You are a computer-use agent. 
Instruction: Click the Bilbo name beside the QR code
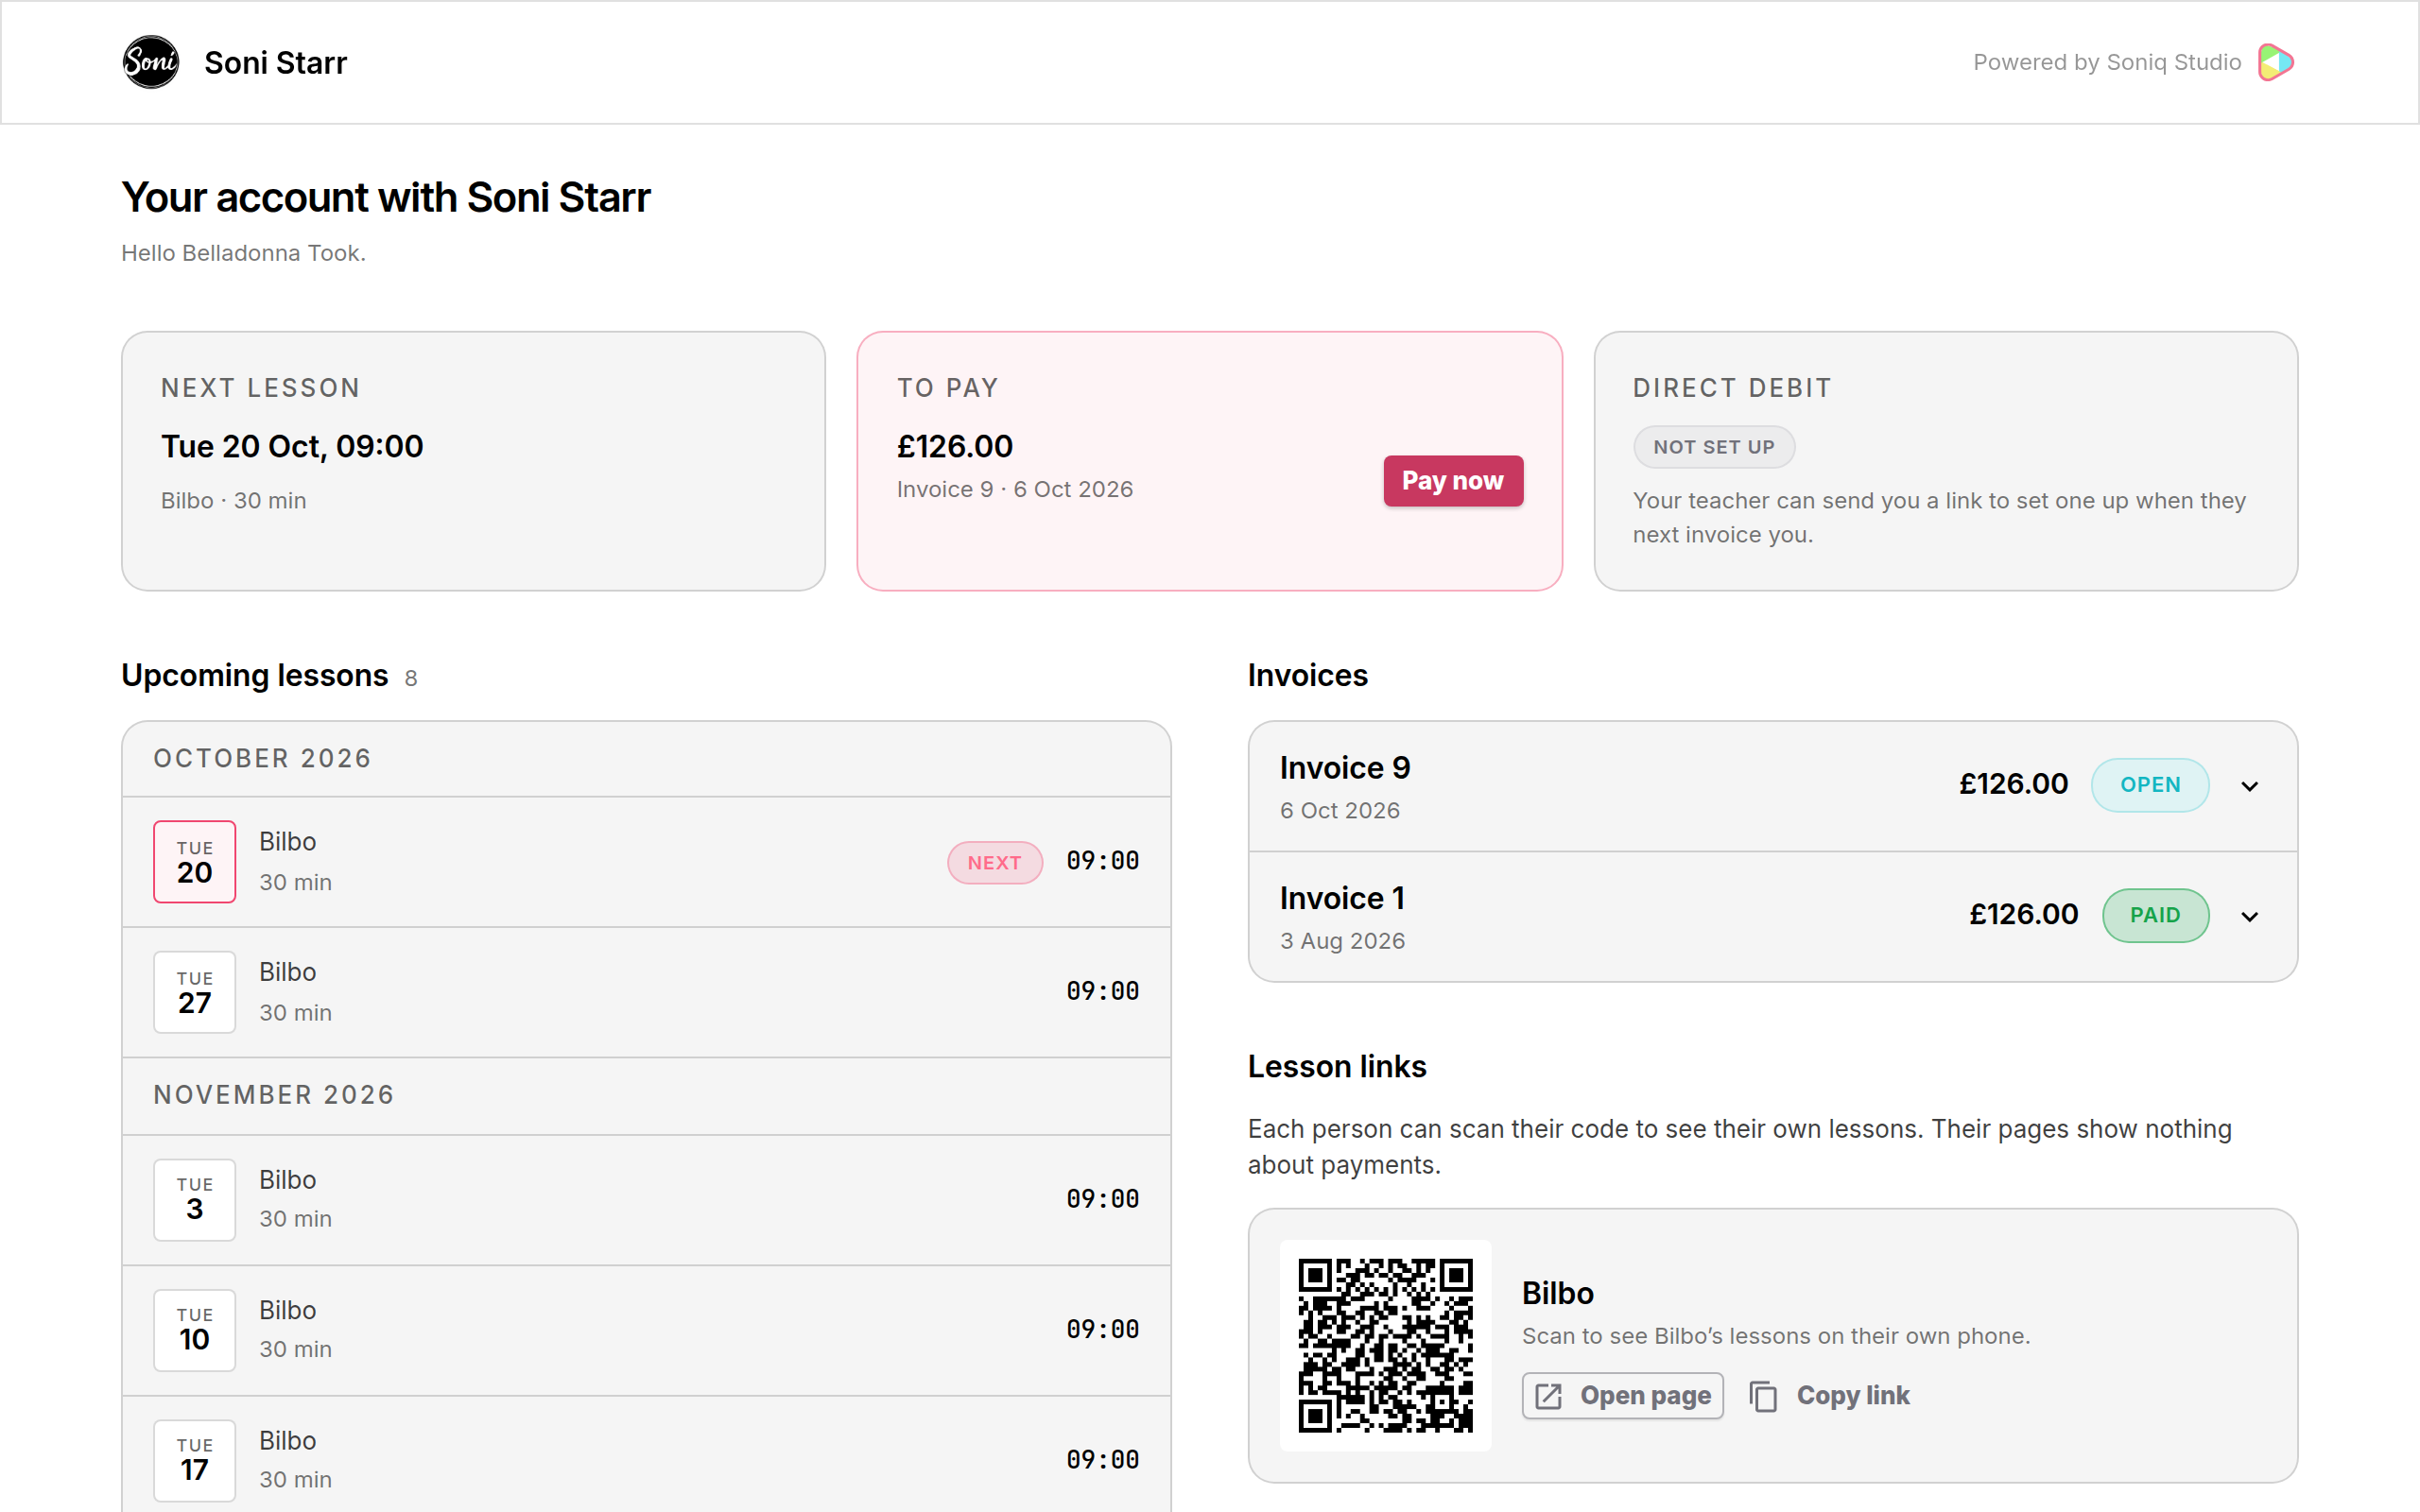pyautogui.click(x=1558, y=1293)
